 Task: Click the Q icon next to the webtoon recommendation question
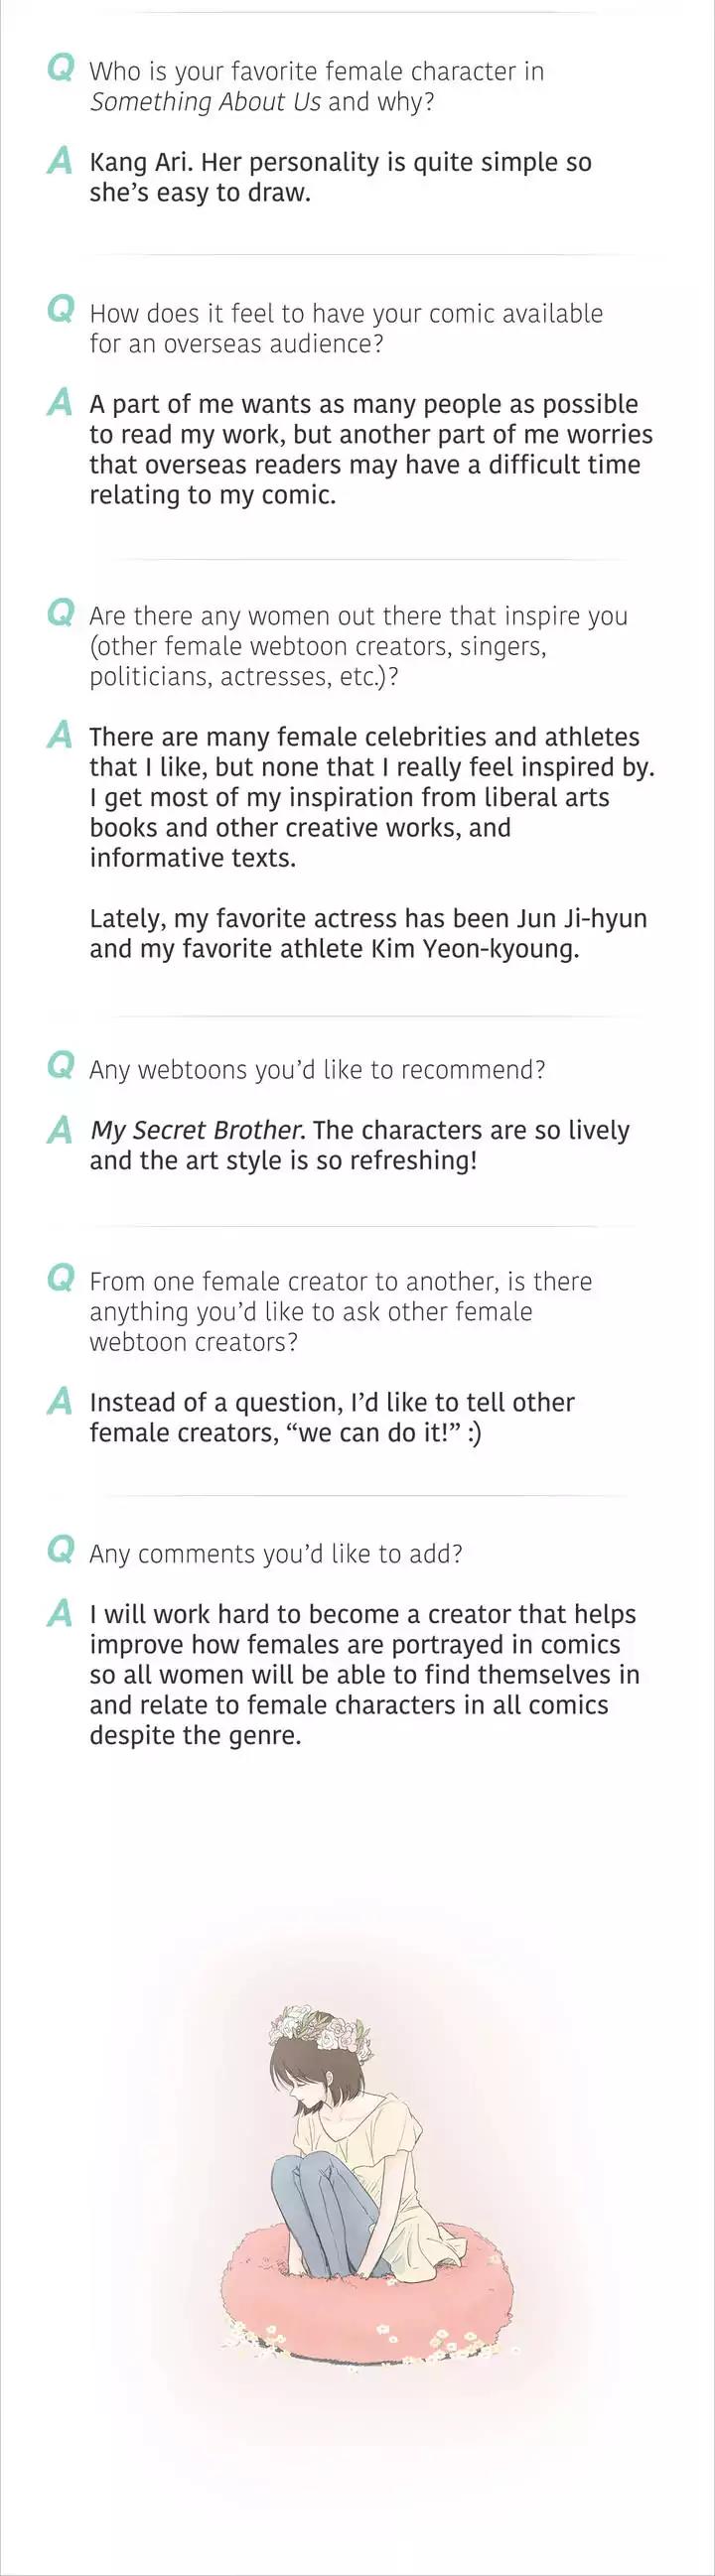(x=61, y=1066)
